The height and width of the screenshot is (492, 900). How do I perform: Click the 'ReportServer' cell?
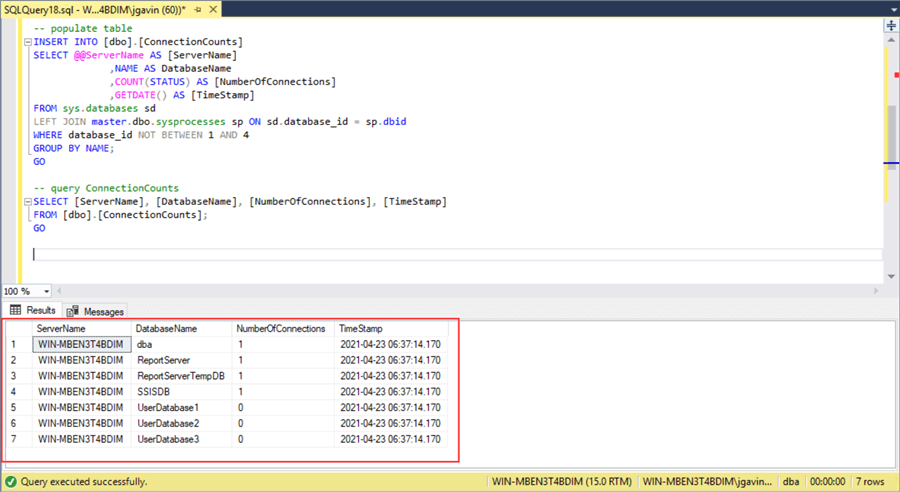(181, 360)
